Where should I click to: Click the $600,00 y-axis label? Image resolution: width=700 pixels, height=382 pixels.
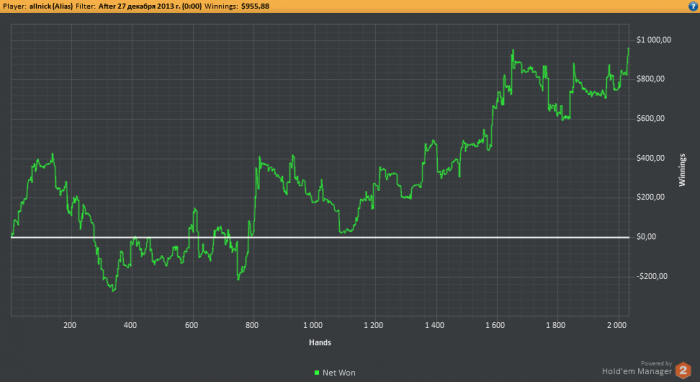[650, 118]
